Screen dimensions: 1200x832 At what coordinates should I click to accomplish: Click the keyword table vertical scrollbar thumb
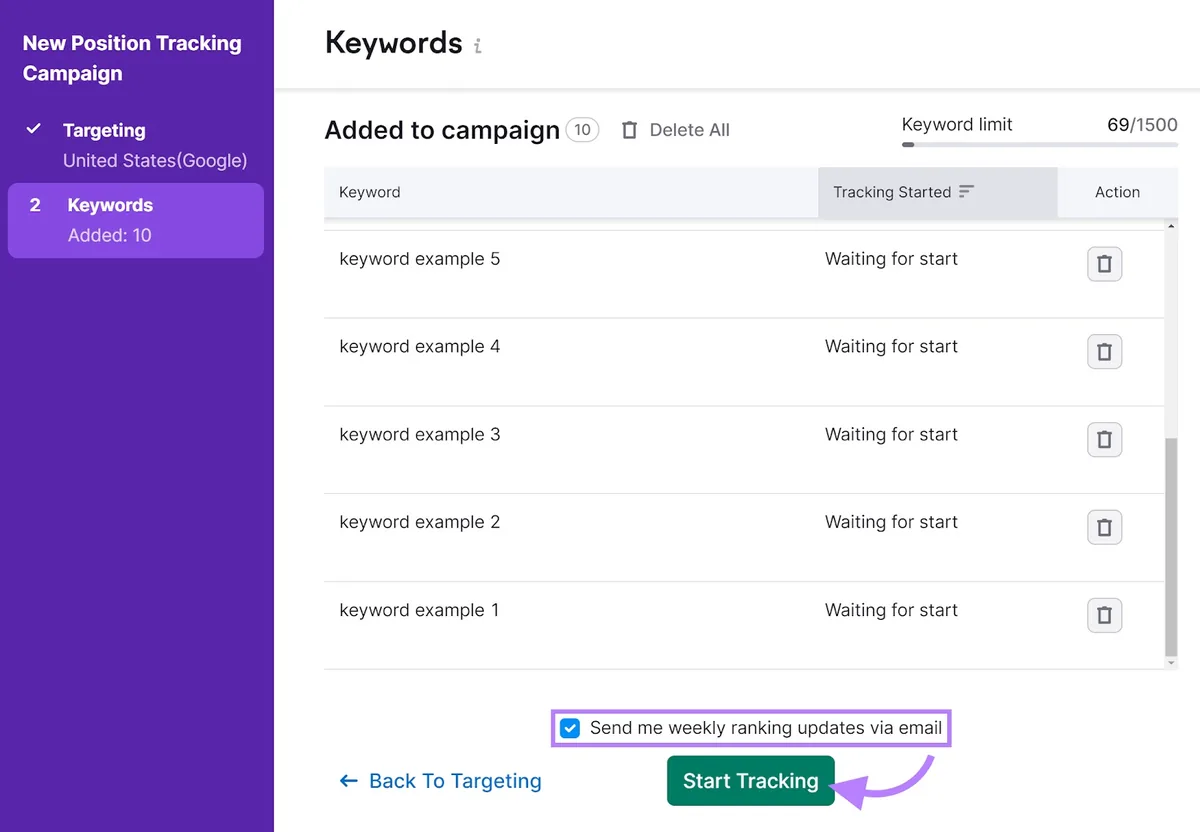[x=1171, y=545]
